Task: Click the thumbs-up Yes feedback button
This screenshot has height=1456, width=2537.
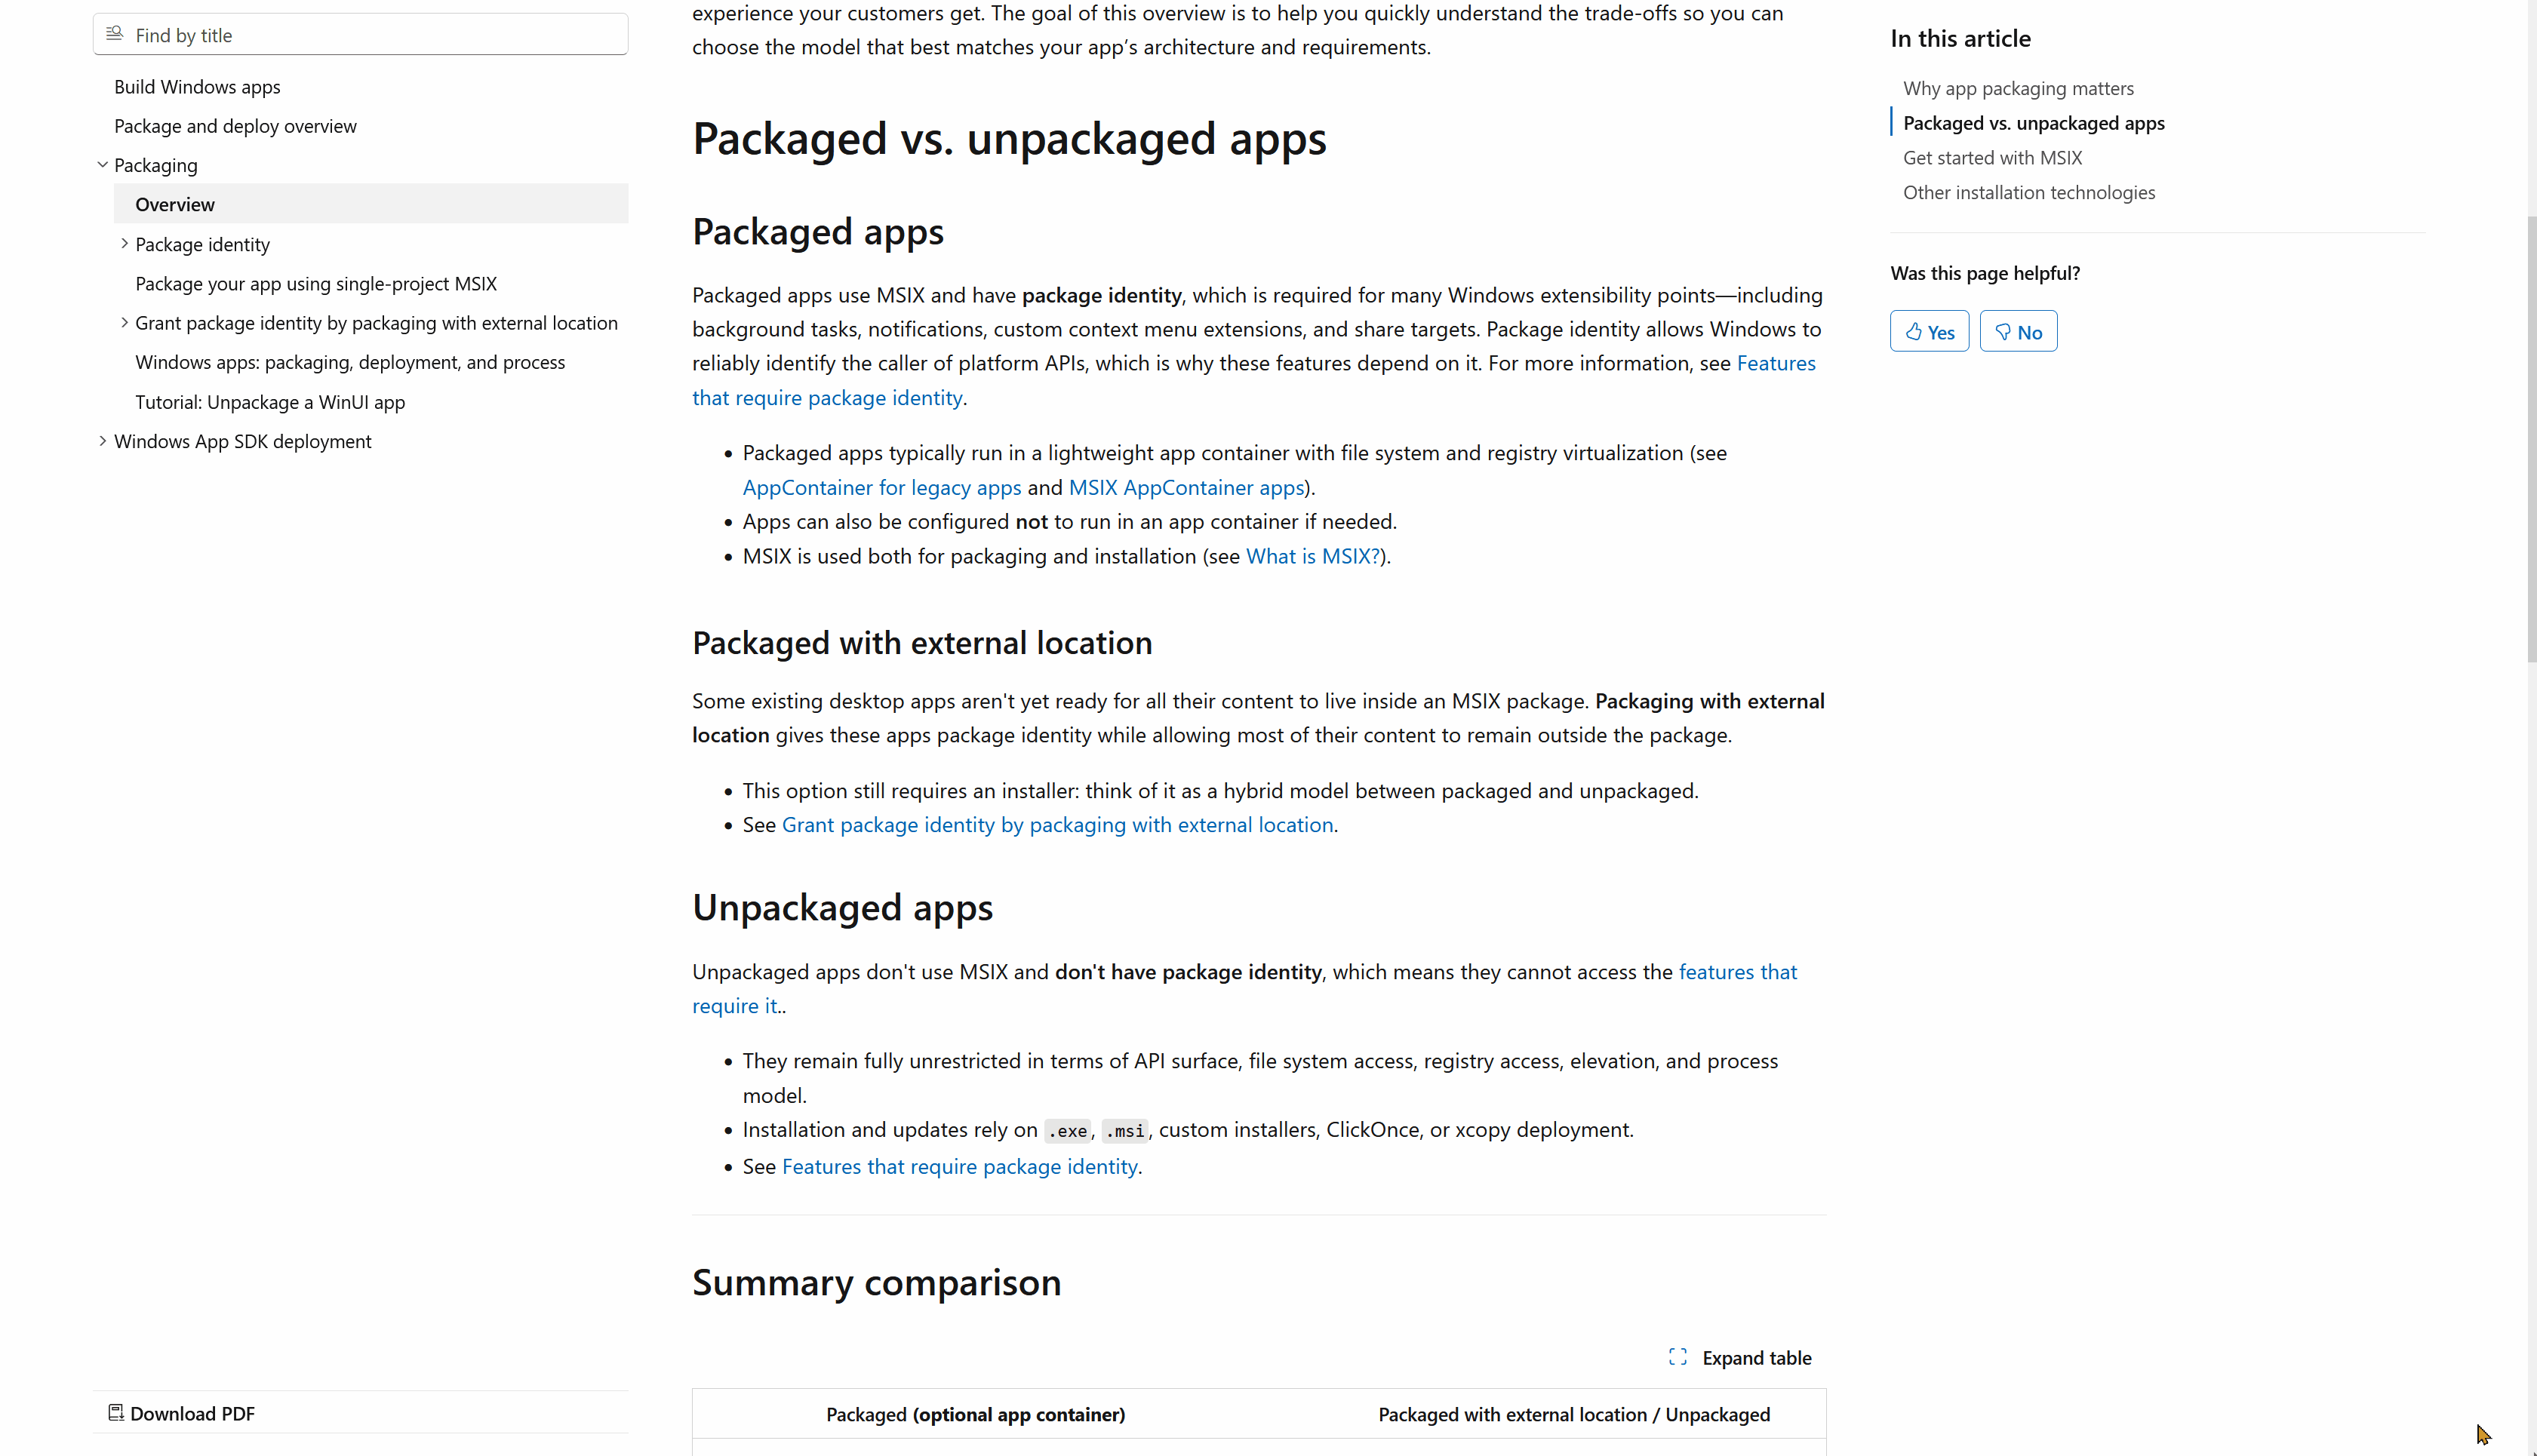Action: (x=1929, y=332)
